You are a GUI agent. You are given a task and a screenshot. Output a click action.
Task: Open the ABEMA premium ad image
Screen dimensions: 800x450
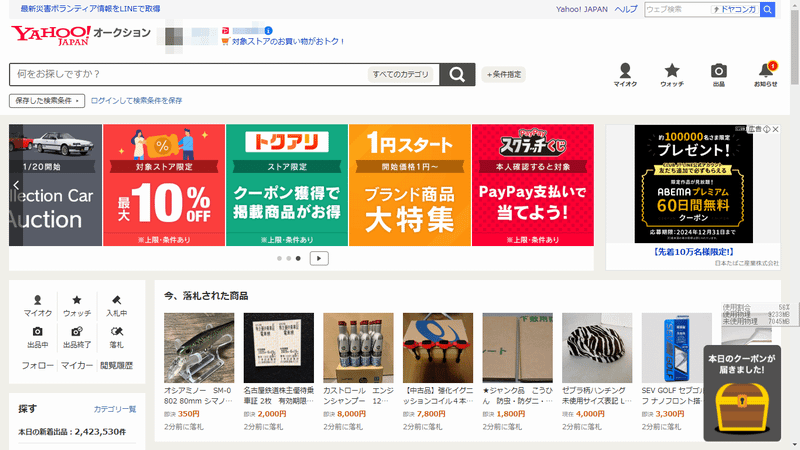pos(693,184)
